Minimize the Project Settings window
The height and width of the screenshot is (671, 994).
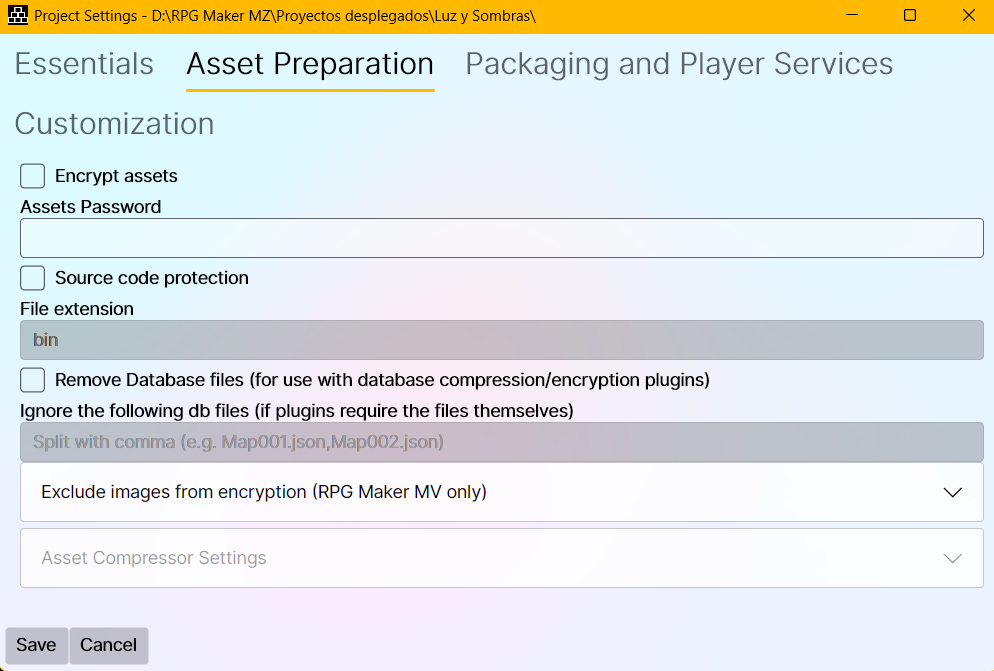click(x=850, y=15)
